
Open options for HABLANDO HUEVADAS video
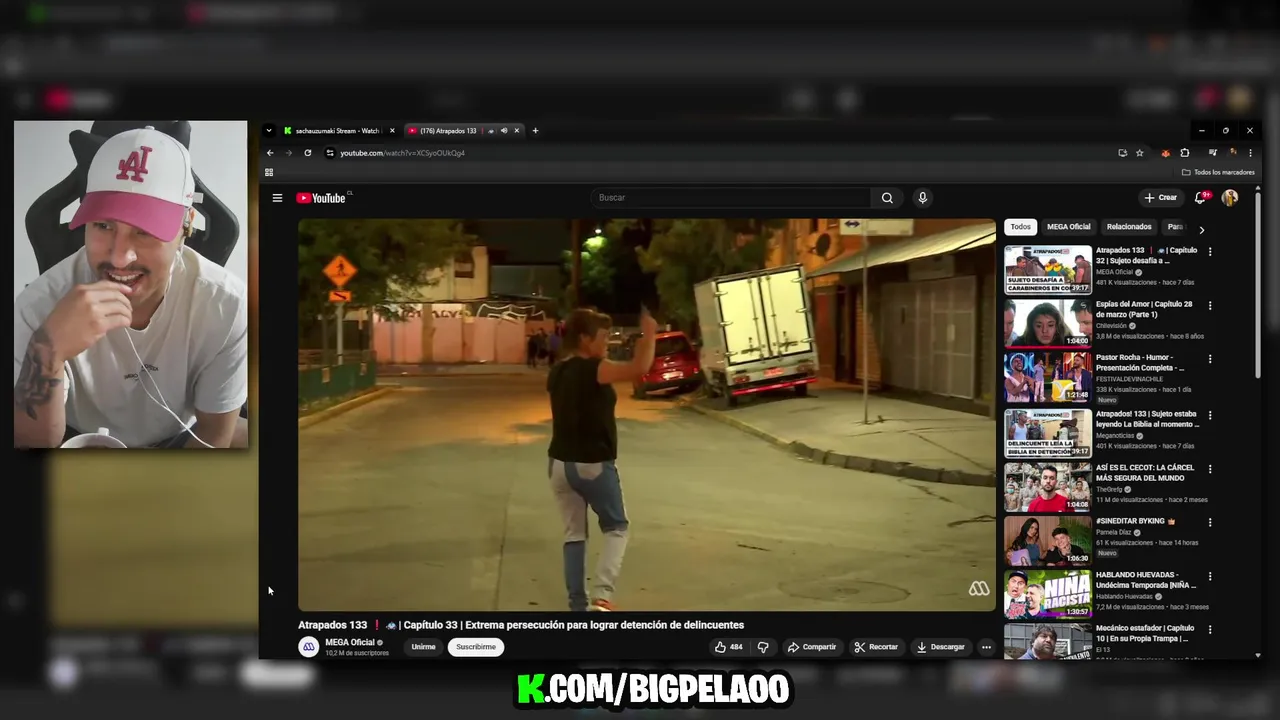(x=1210, y=577)
